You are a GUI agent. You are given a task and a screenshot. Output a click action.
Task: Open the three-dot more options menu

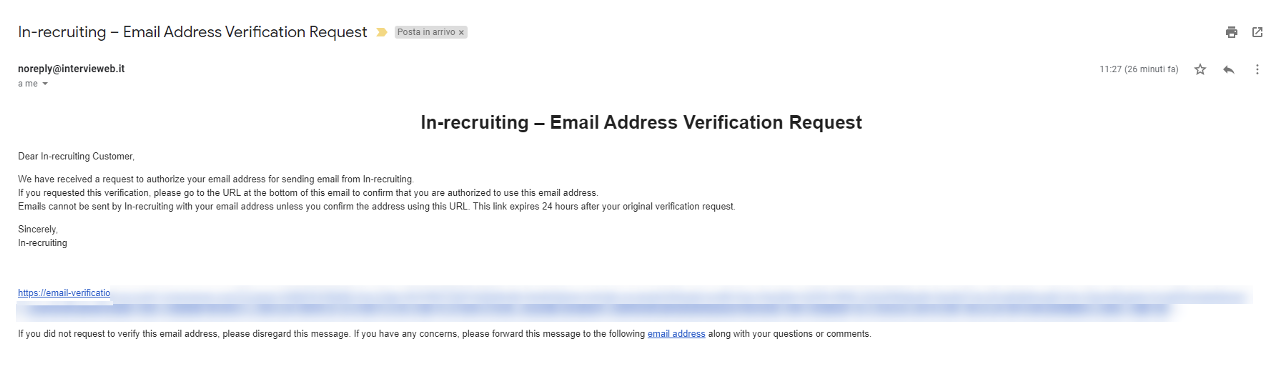[x=1257, y=69]
